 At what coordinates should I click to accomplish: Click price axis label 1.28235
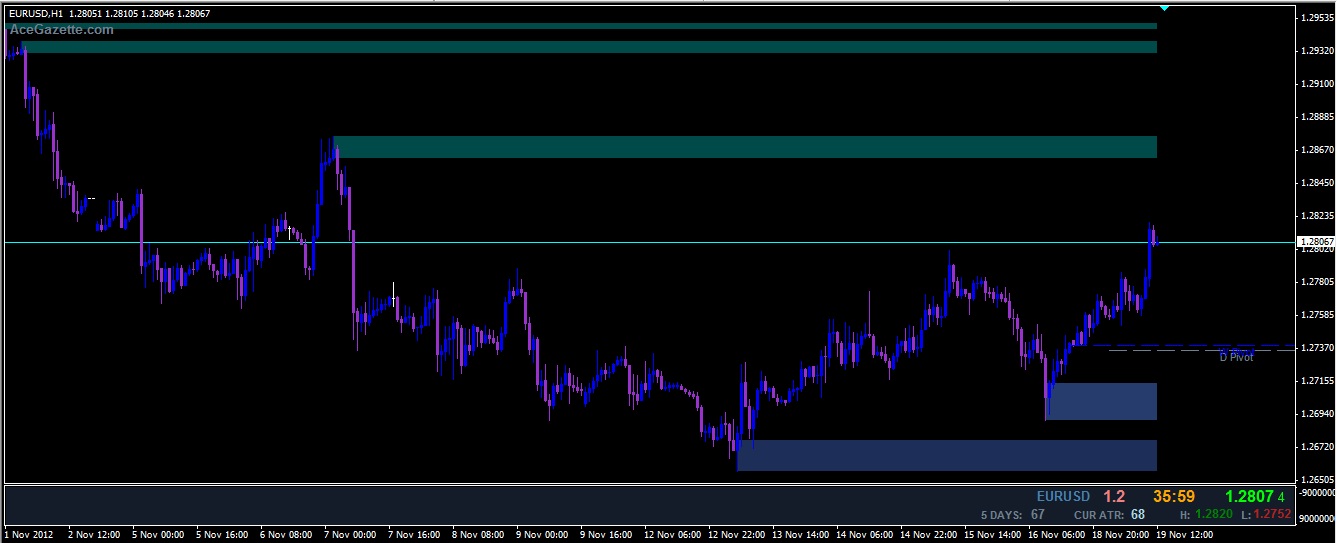point(1316,216)
